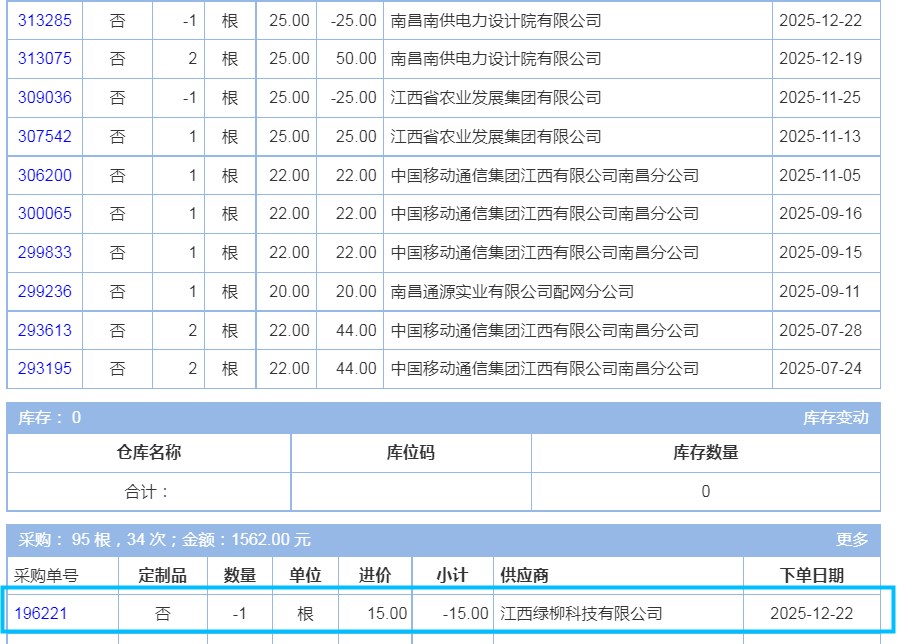Screen dimensions: 898x644
Task: Click the 供应商 column header
Action: click(x=524, y=575)
